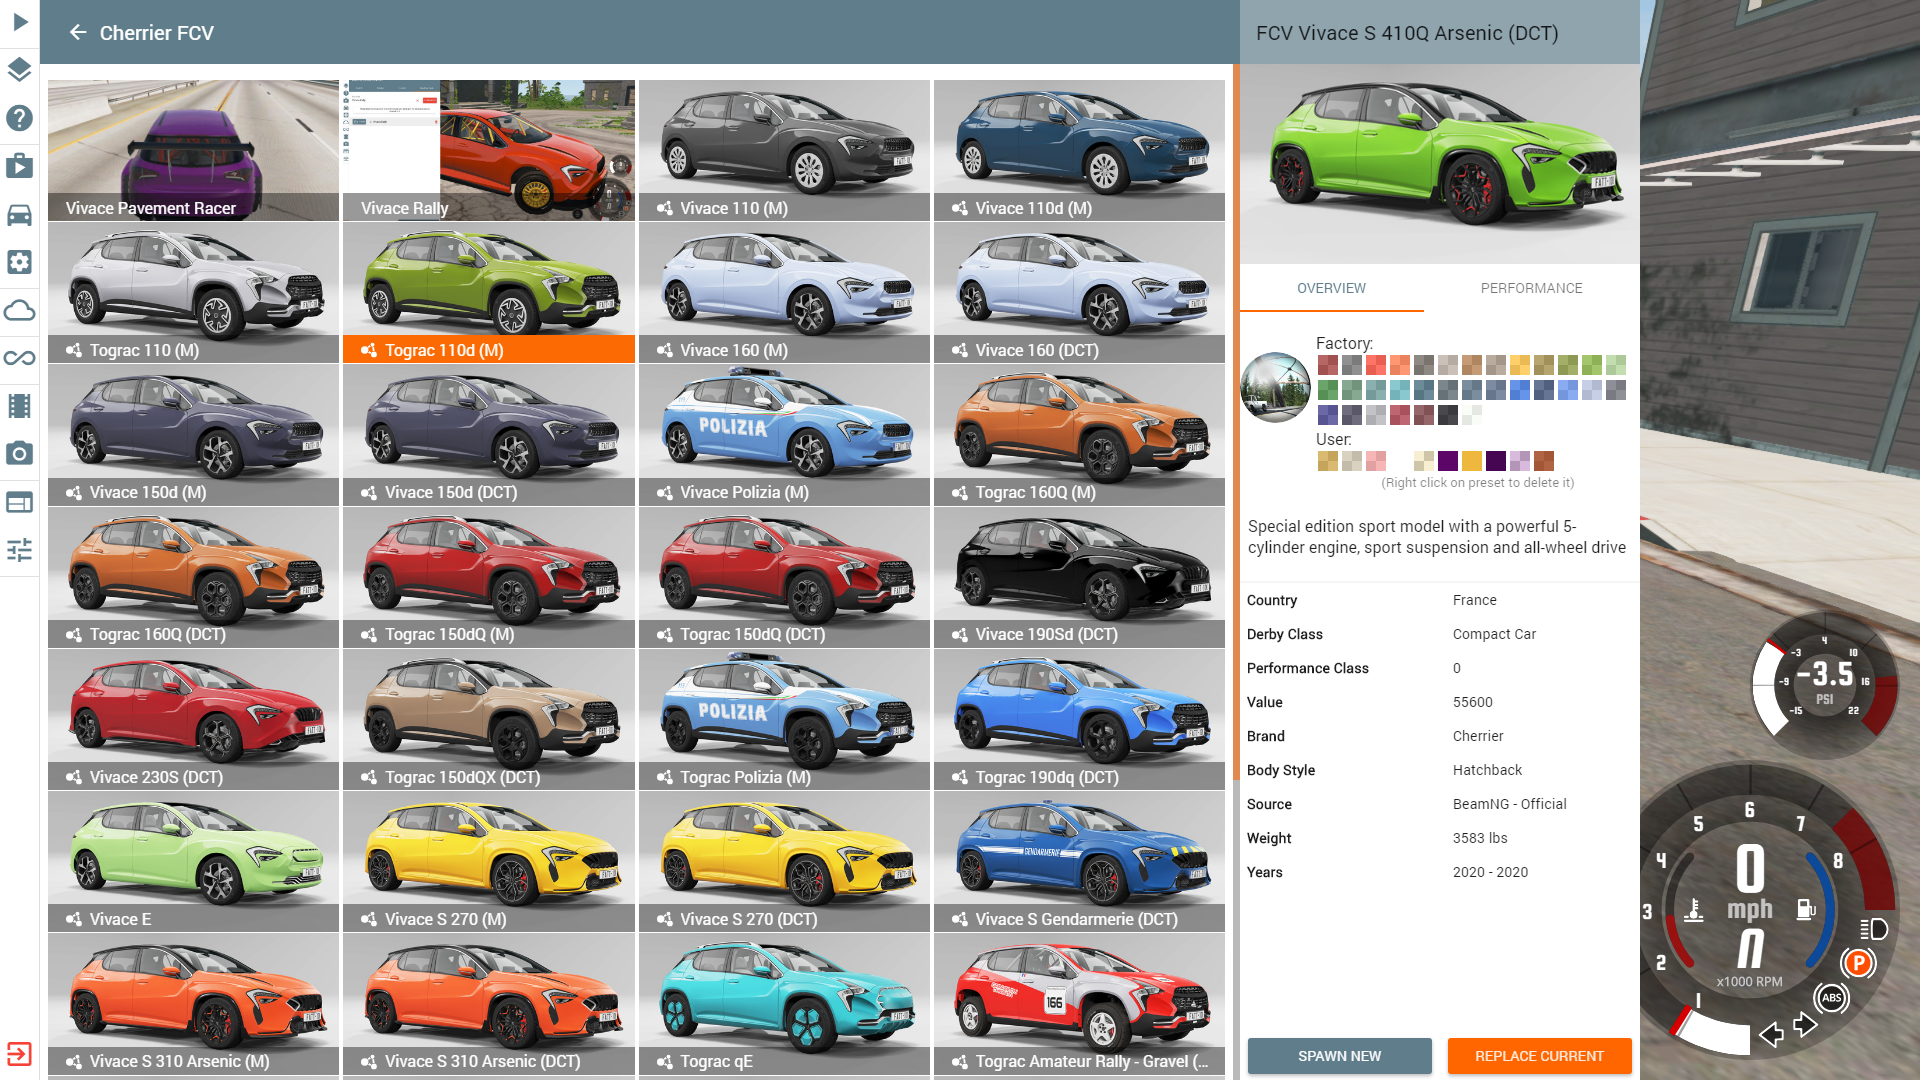
Task: Click the config icon beside Vivace 230S (DCT)
Action: [x=74, y=777]
